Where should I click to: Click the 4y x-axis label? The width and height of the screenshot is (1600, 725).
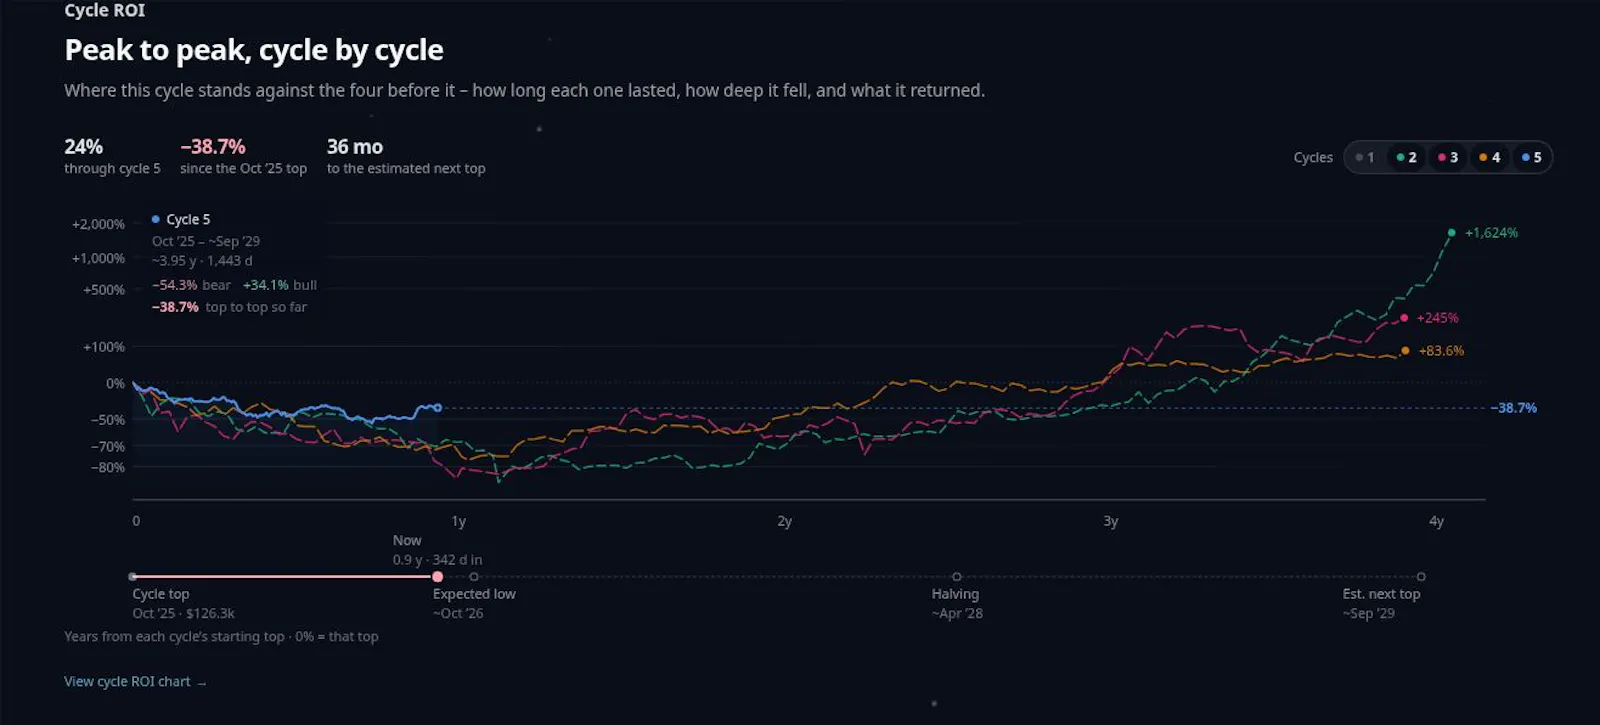tap(1437, 521)
